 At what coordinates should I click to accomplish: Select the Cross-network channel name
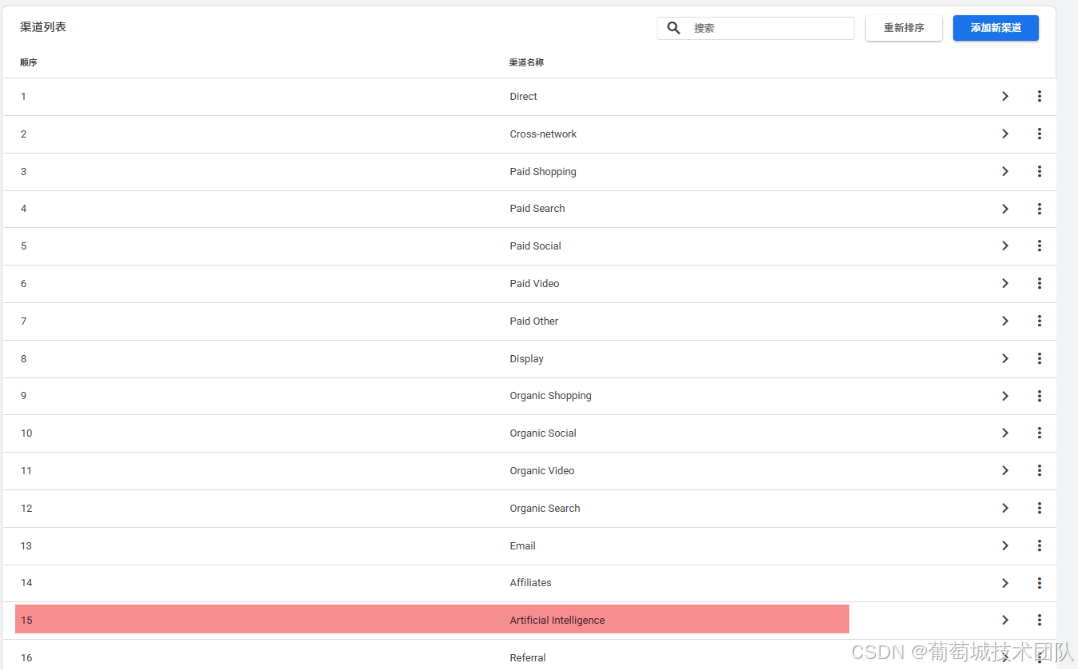tap(543, 134)
